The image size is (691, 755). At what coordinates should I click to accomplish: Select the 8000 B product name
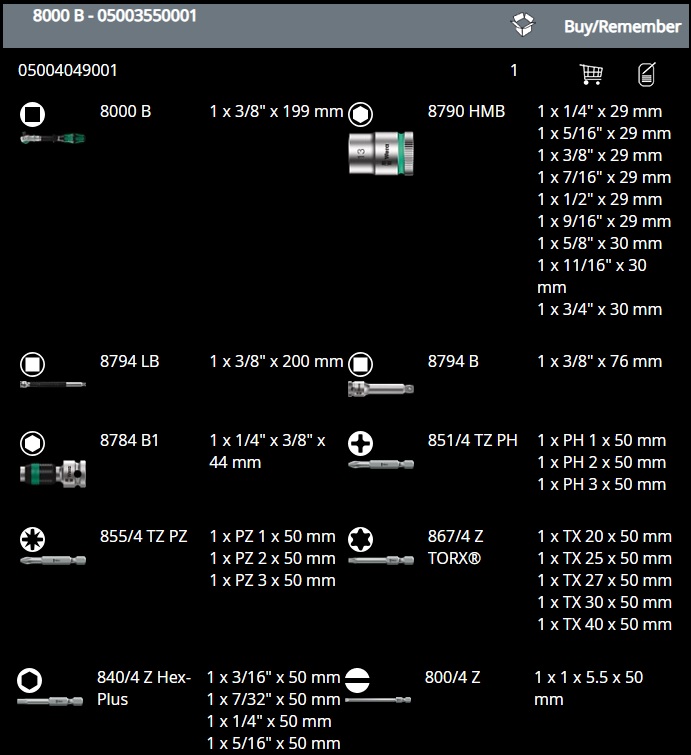[x=125, y=111]
